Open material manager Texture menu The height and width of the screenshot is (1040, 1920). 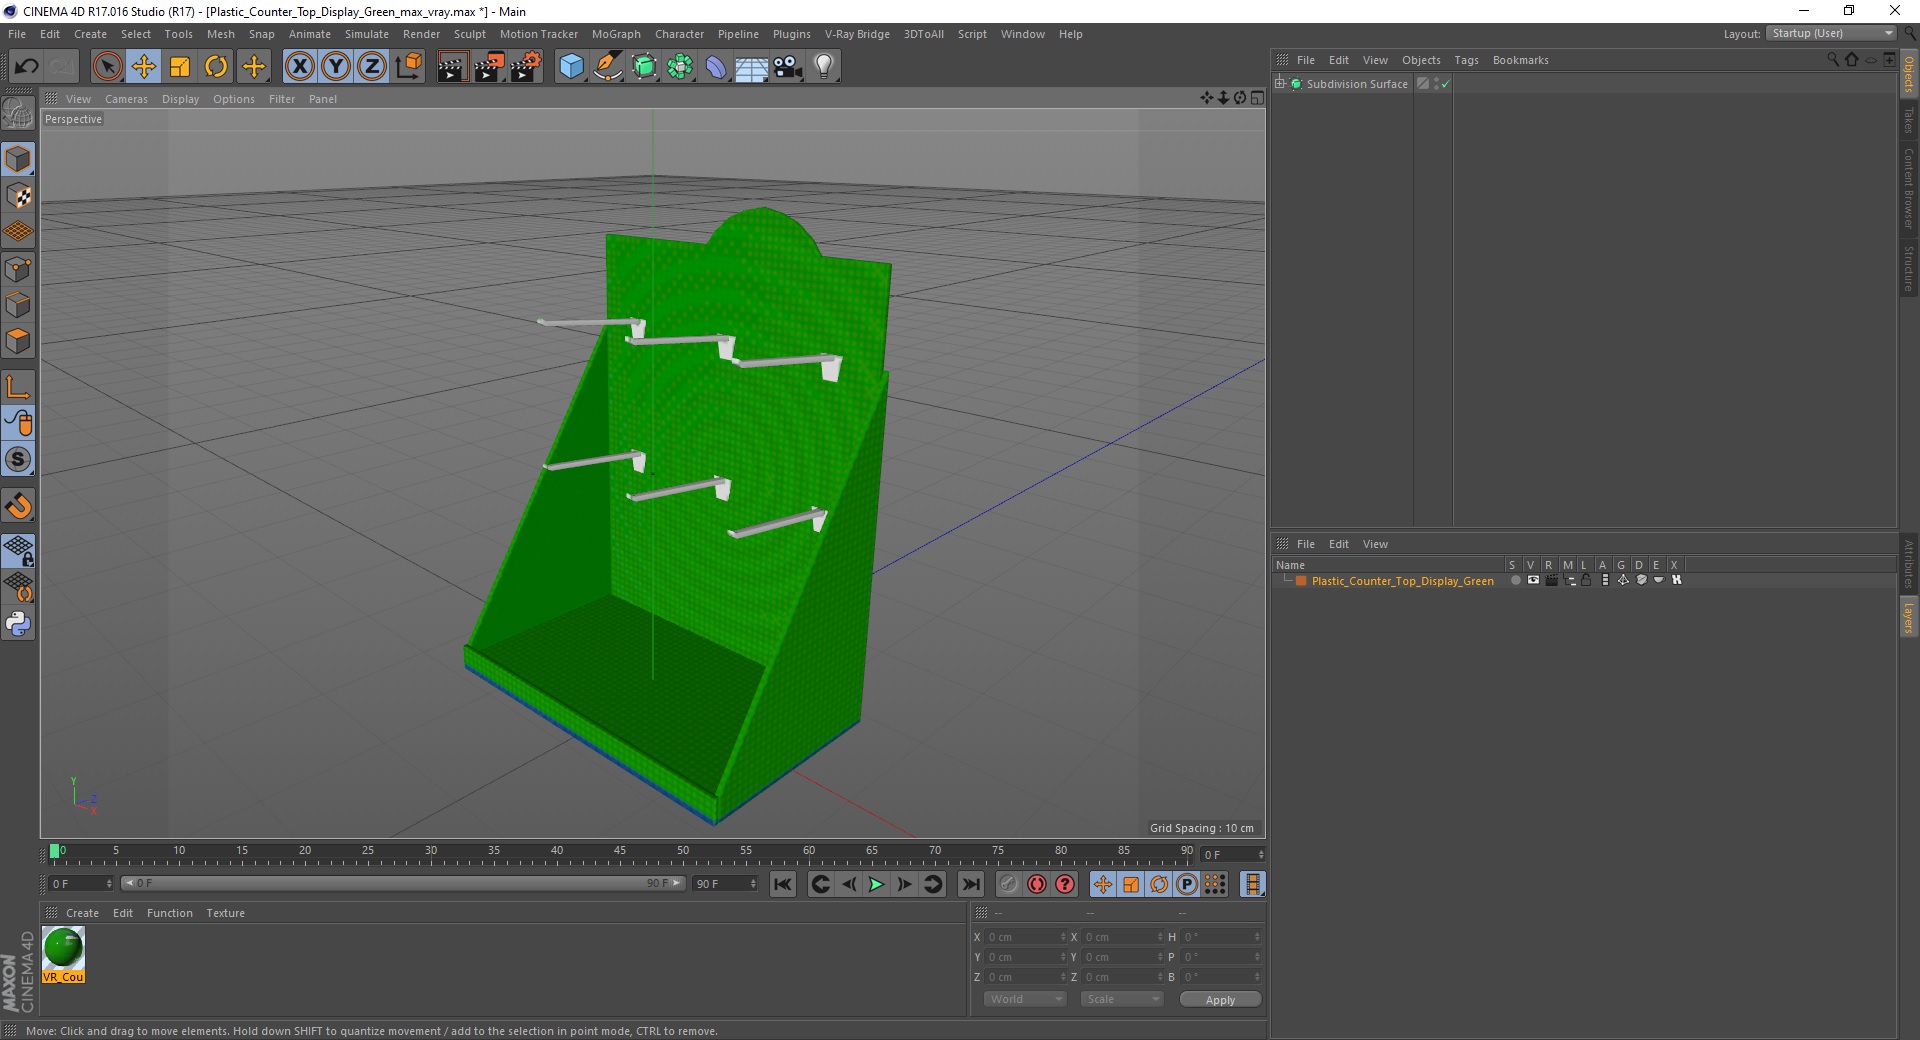coord(225,913)
